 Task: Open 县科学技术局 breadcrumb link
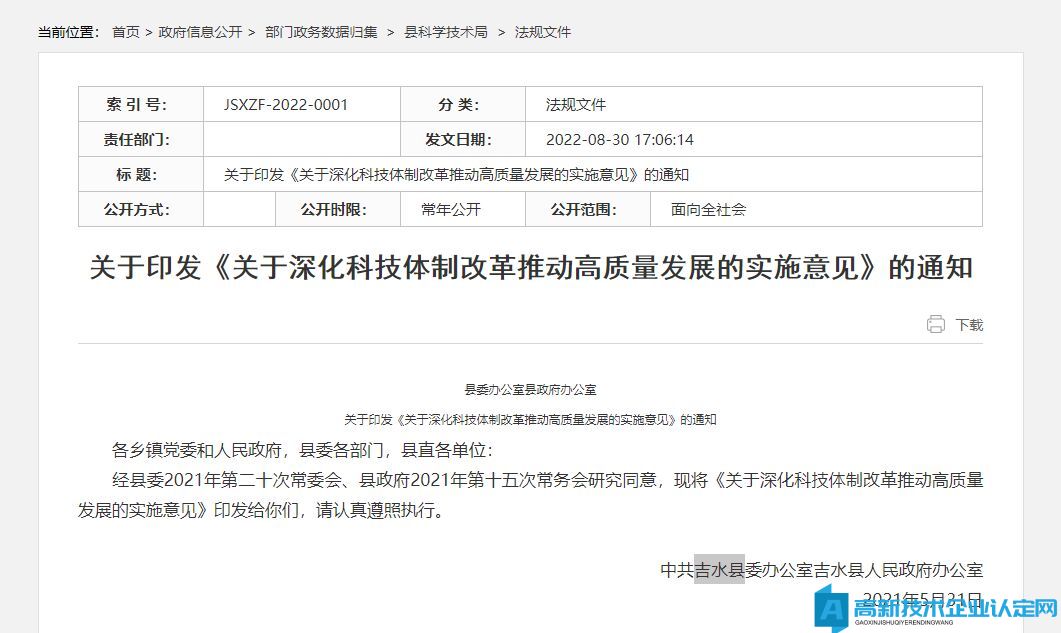pos(445,32)
